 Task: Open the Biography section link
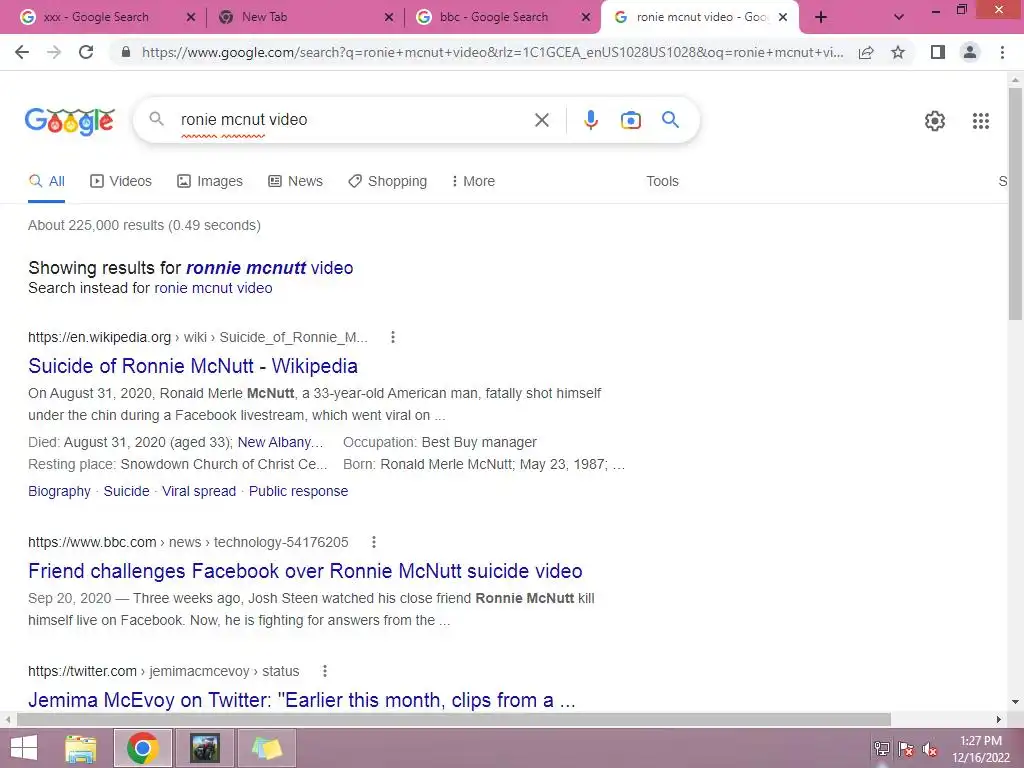click(x=59, y=492)
